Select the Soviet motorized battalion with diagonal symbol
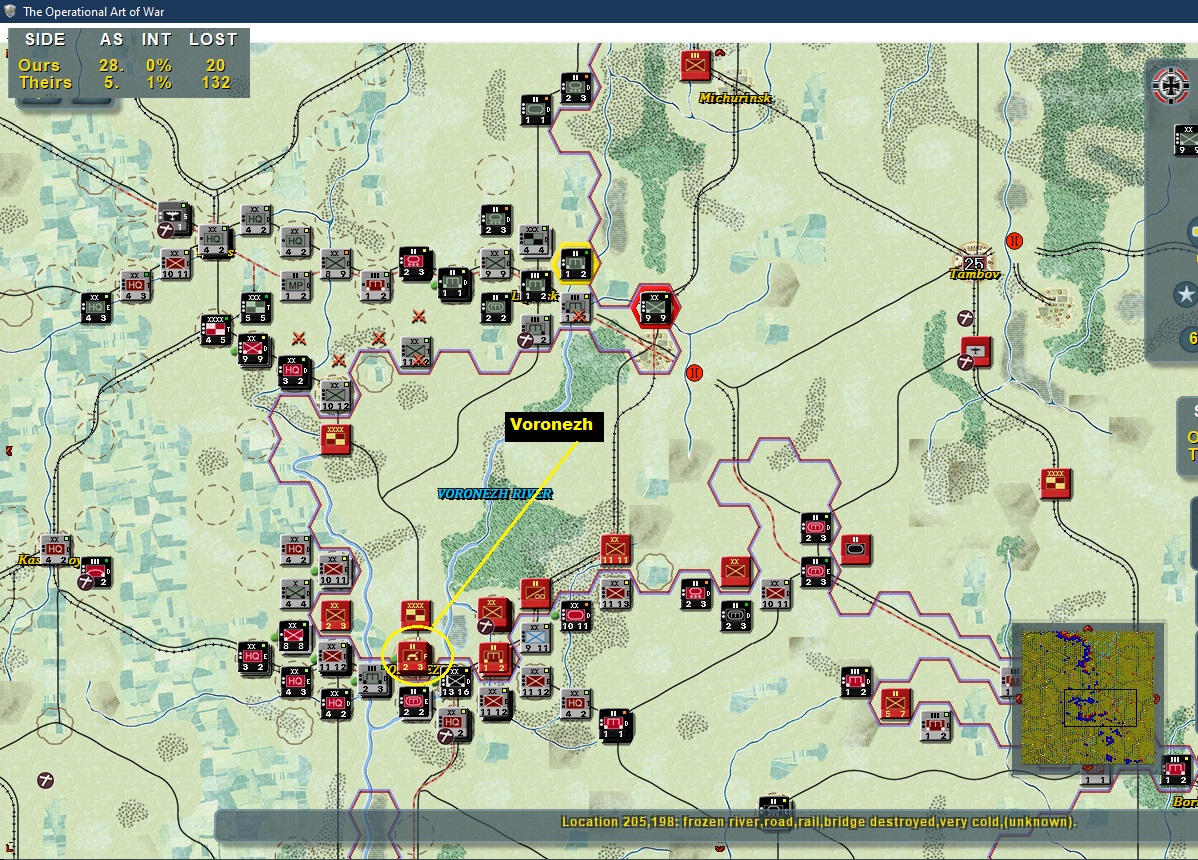 [536, 593]
